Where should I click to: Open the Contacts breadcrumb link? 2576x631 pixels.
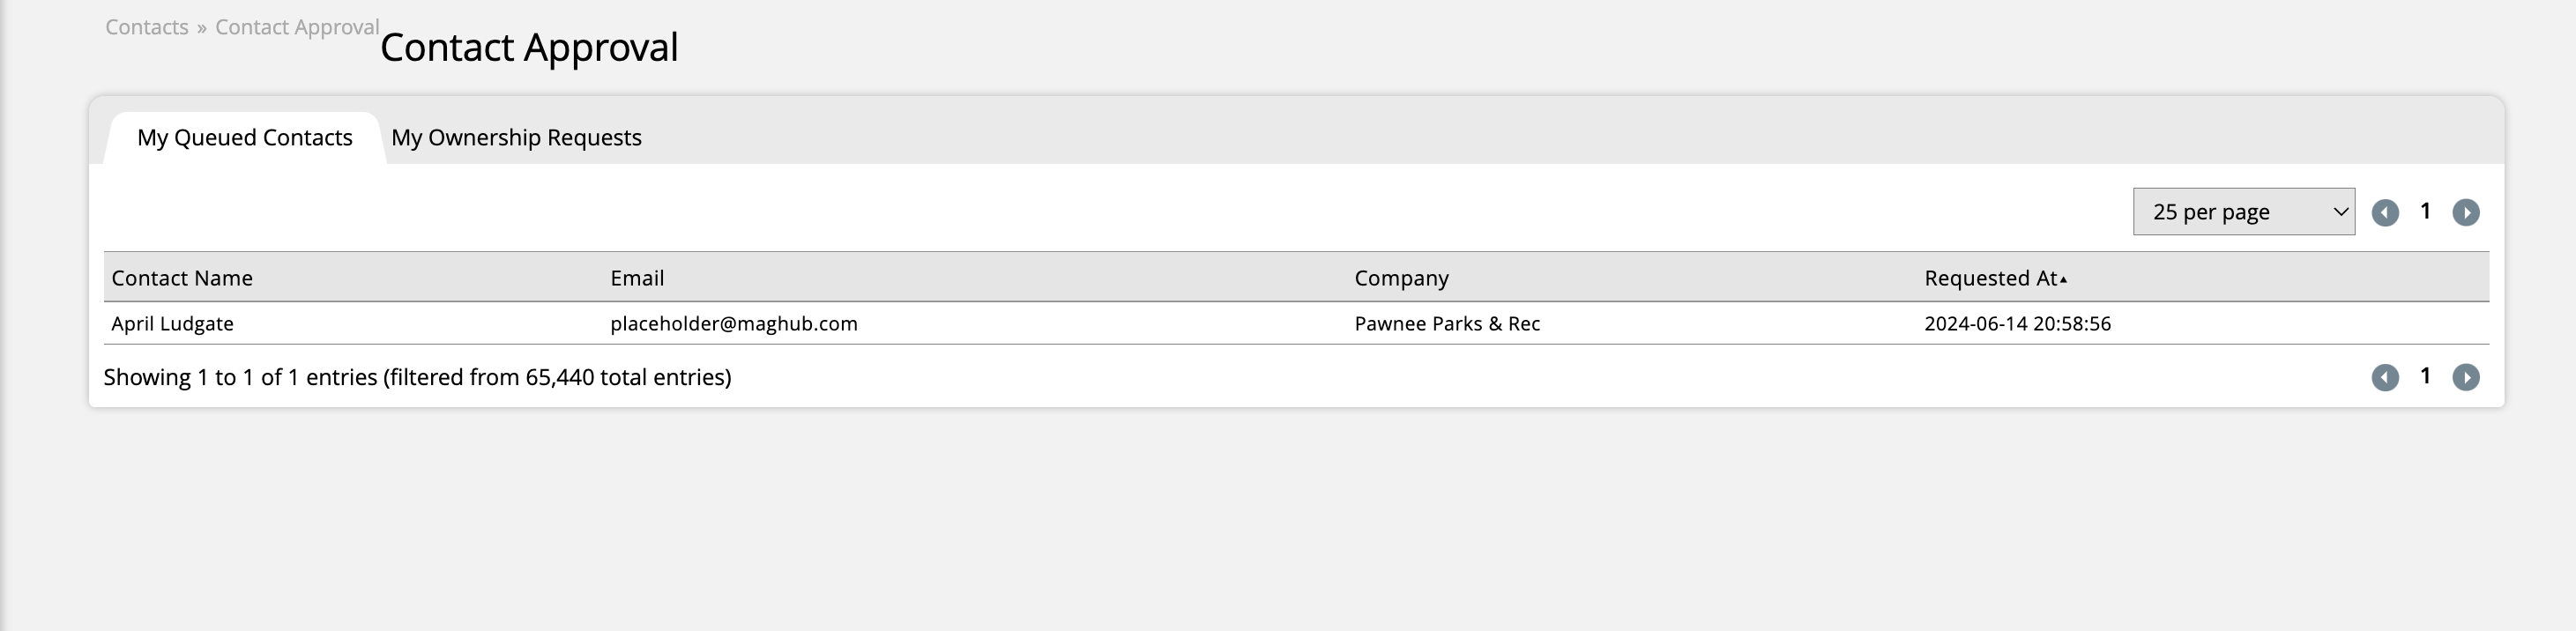[x=147, y=27]
